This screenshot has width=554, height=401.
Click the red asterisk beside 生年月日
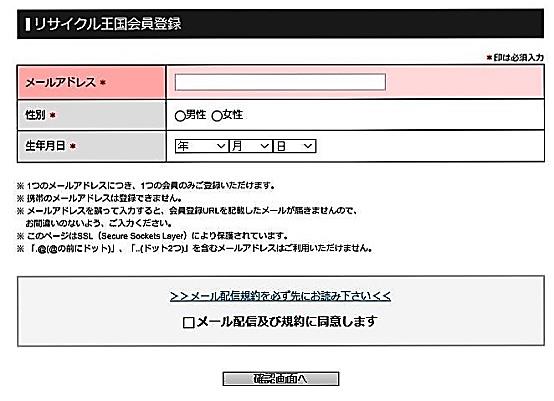click(x=73, y=146)
